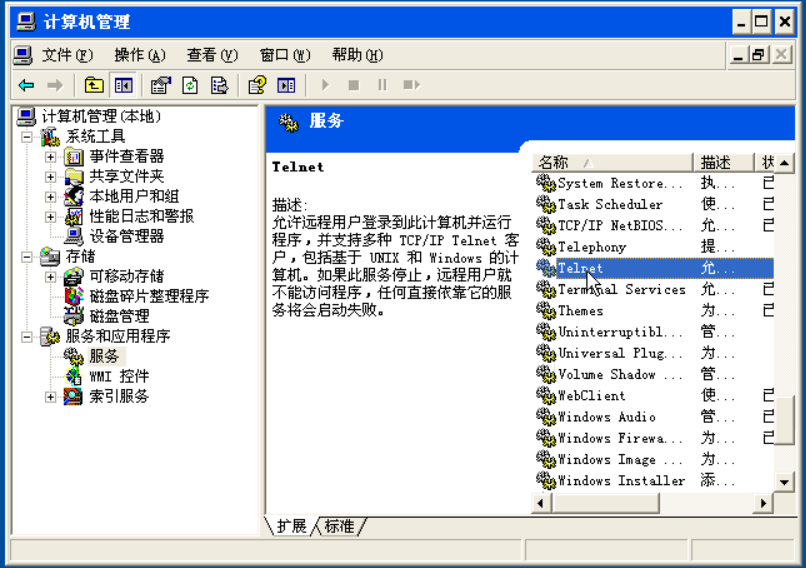The height and width of the screenshot is (568, 806).
Task: Open the 查看(V) menu
Action: 212,55
